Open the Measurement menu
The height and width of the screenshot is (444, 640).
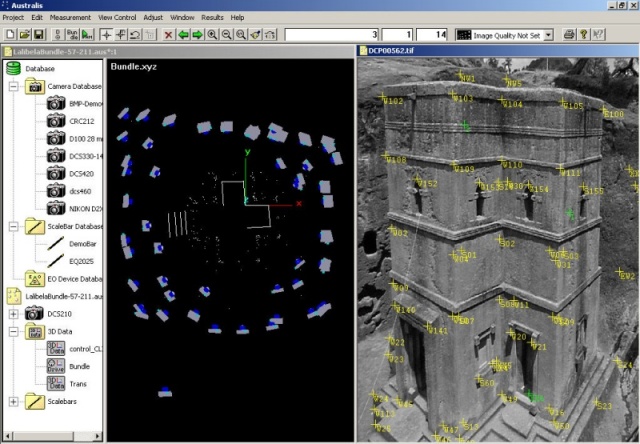(70, 17)
